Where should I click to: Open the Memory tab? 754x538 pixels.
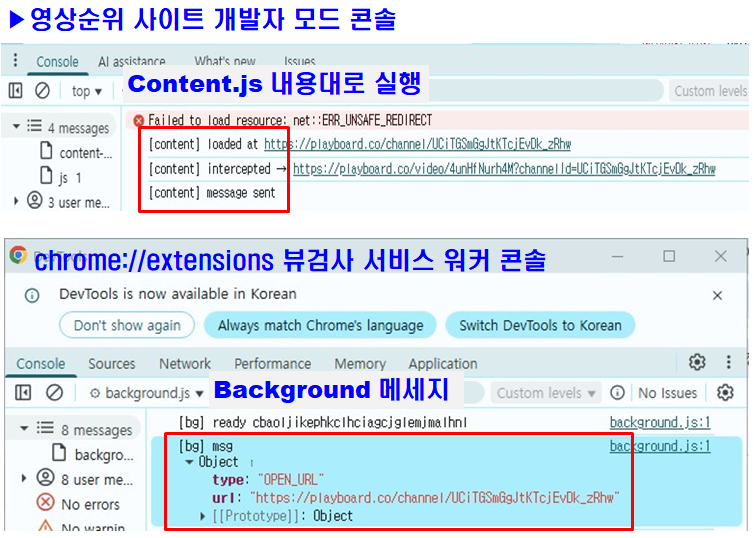[360, 363]
